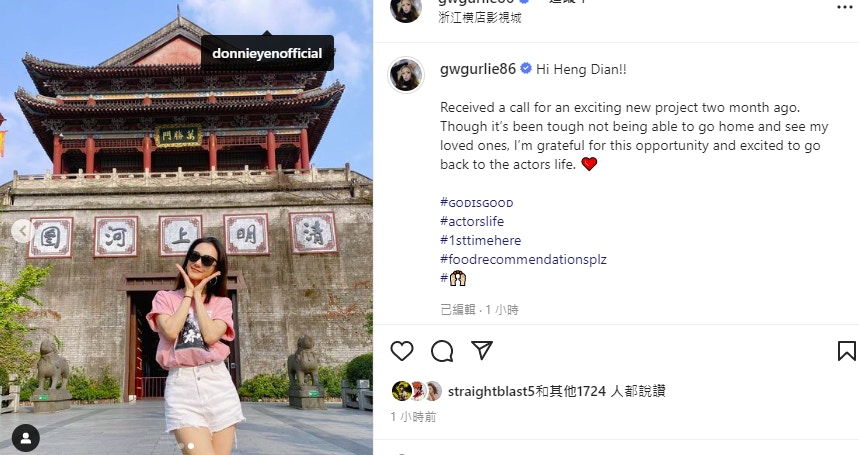
Task: Open gwgurlie86 profile avatar in caption
Action: (x=406, y=75)
